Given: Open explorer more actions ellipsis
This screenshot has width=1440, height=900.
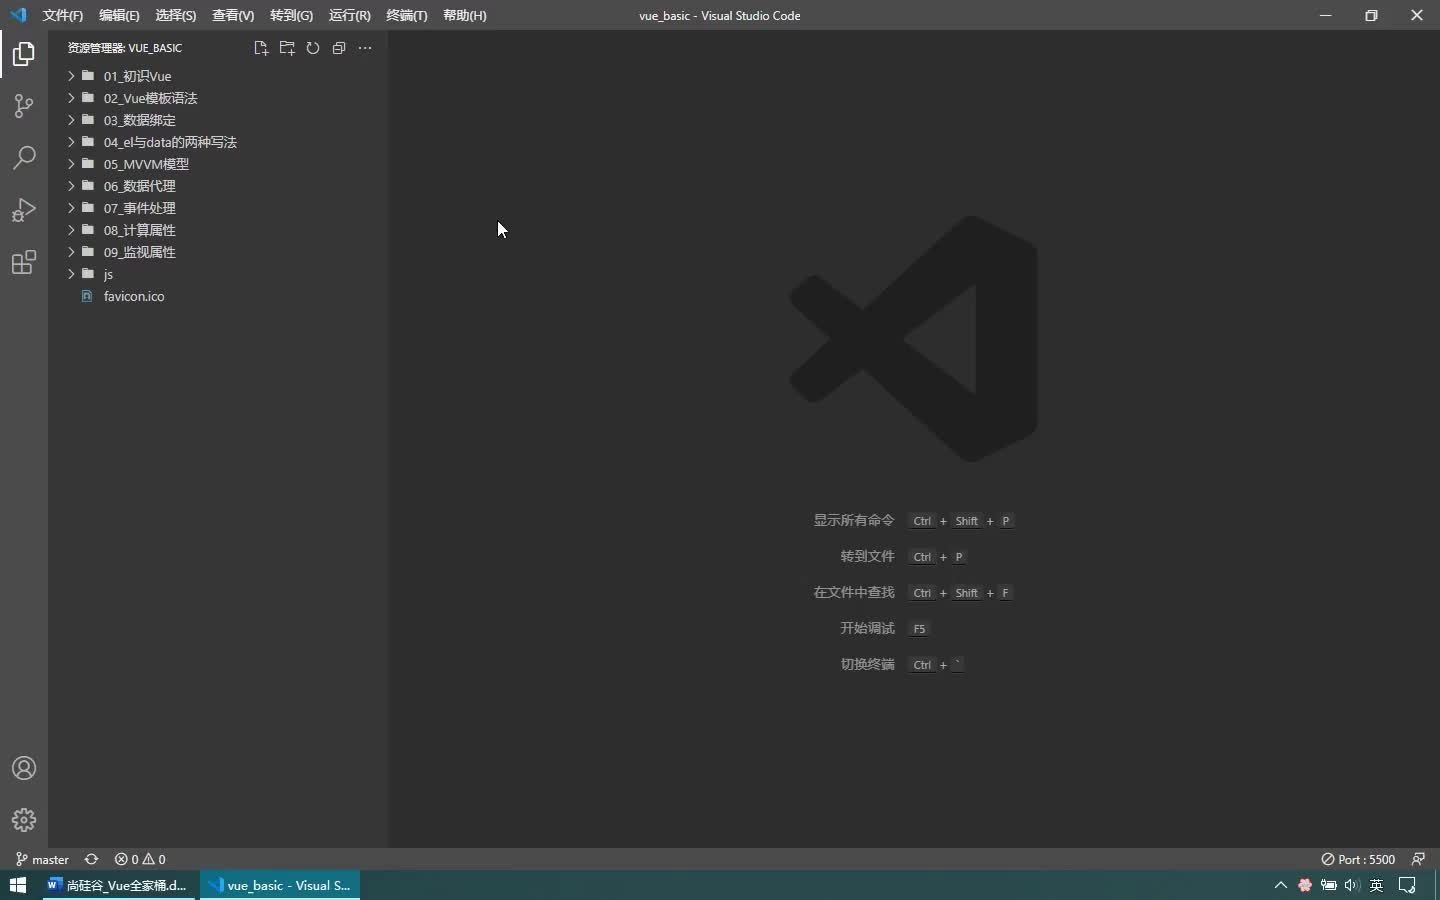Looking at the screenshot, I should [365, 48].
